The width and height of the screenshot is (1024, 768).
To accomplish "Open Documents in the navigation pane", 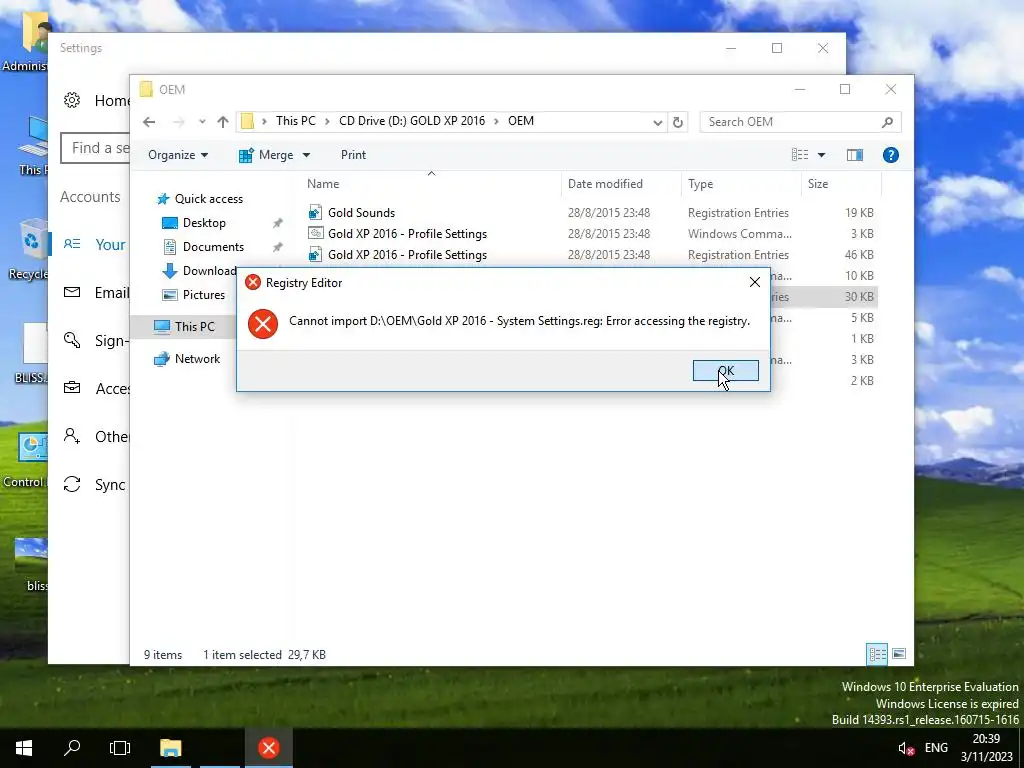I will pyautogui.click(x=213, y=247).
